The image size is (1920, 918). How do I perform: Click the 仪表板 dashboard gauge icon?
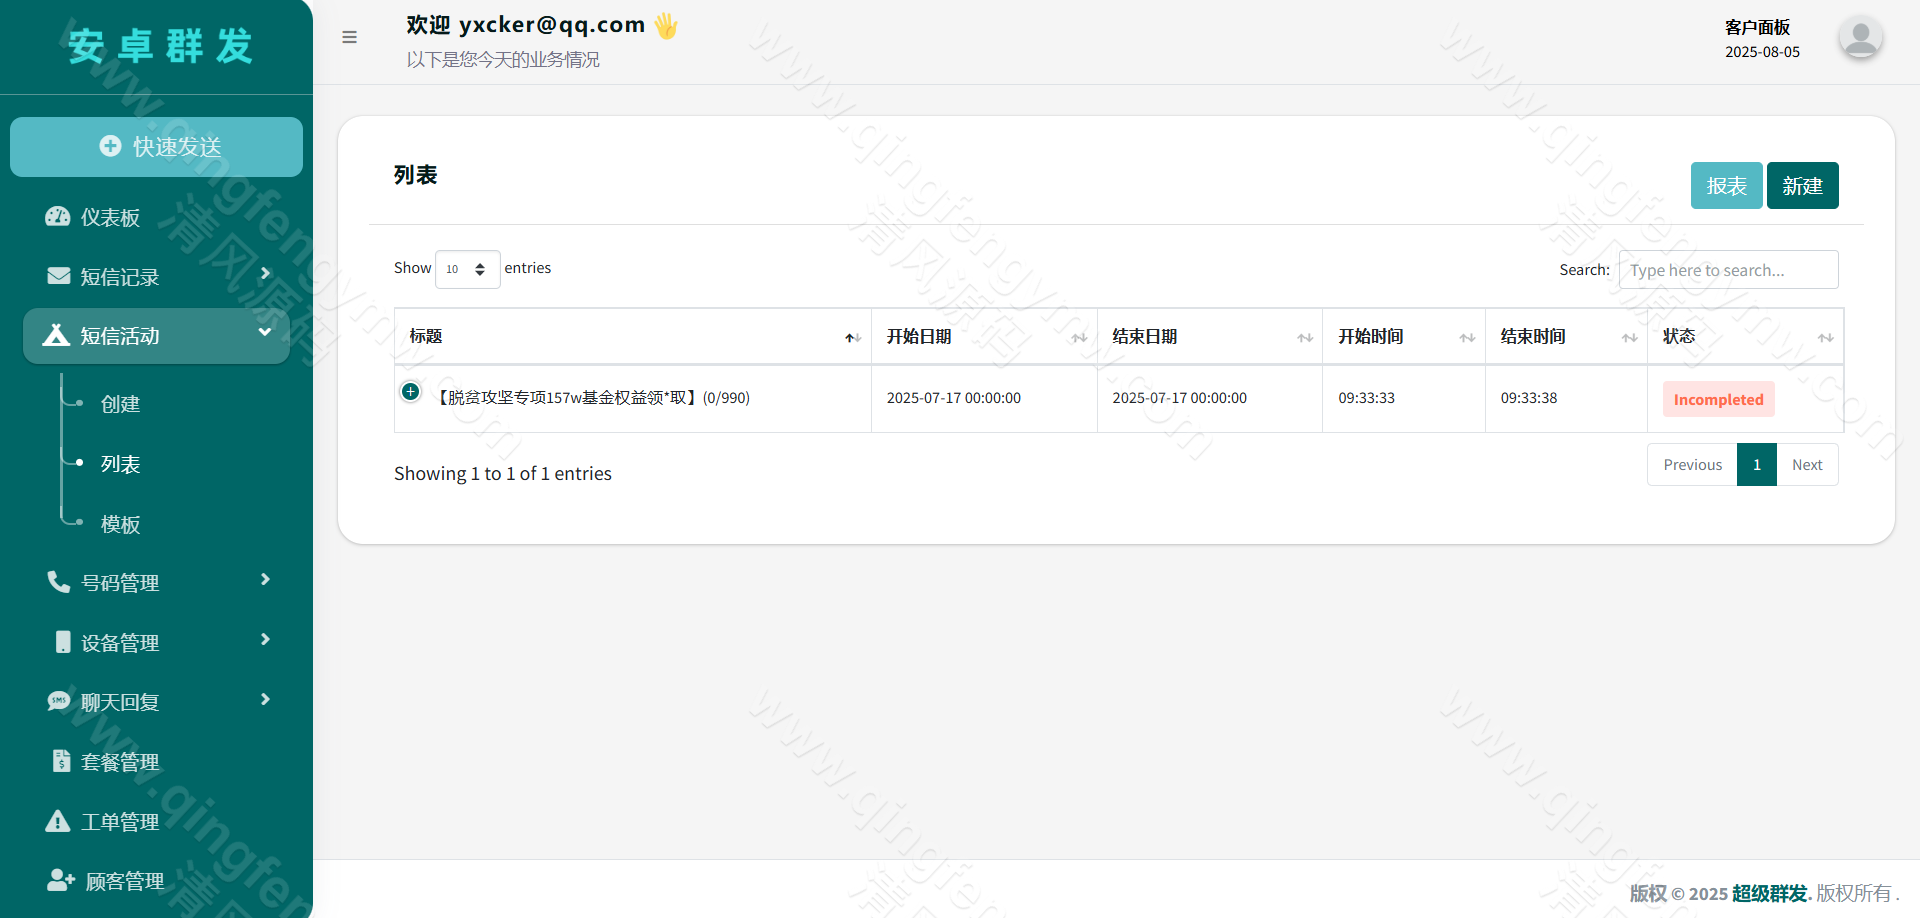(x=58, y=217)
